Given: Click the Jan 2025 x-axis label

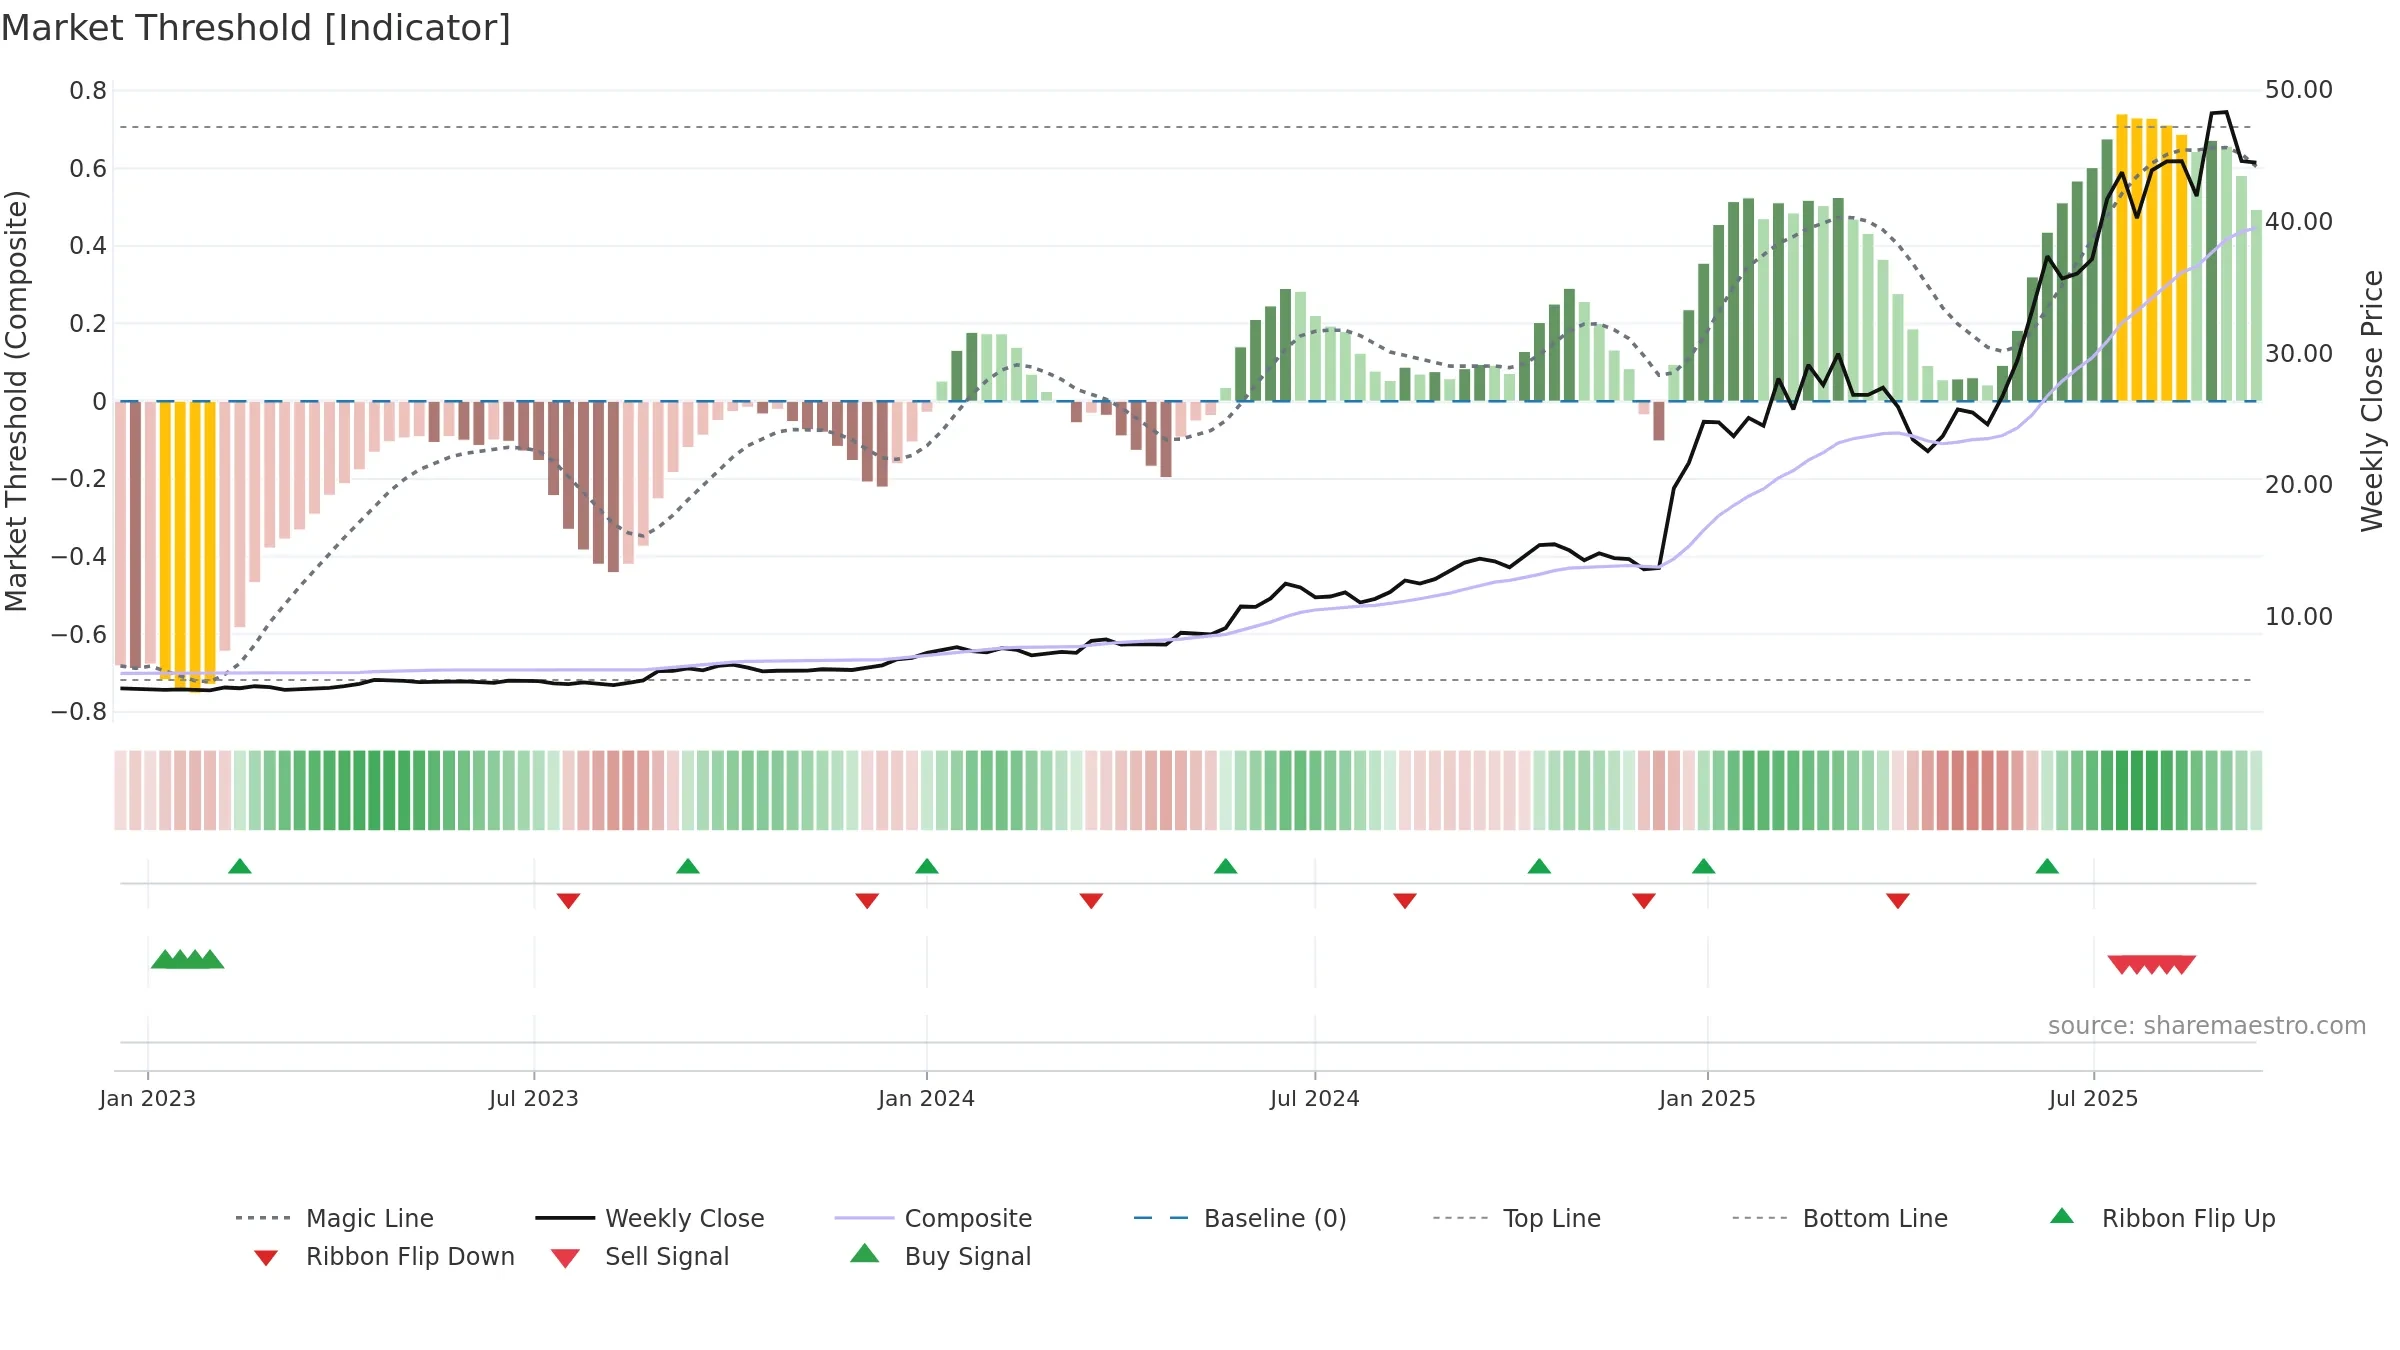Looking at the screenshot, I should click(x=1708, y=1098).
